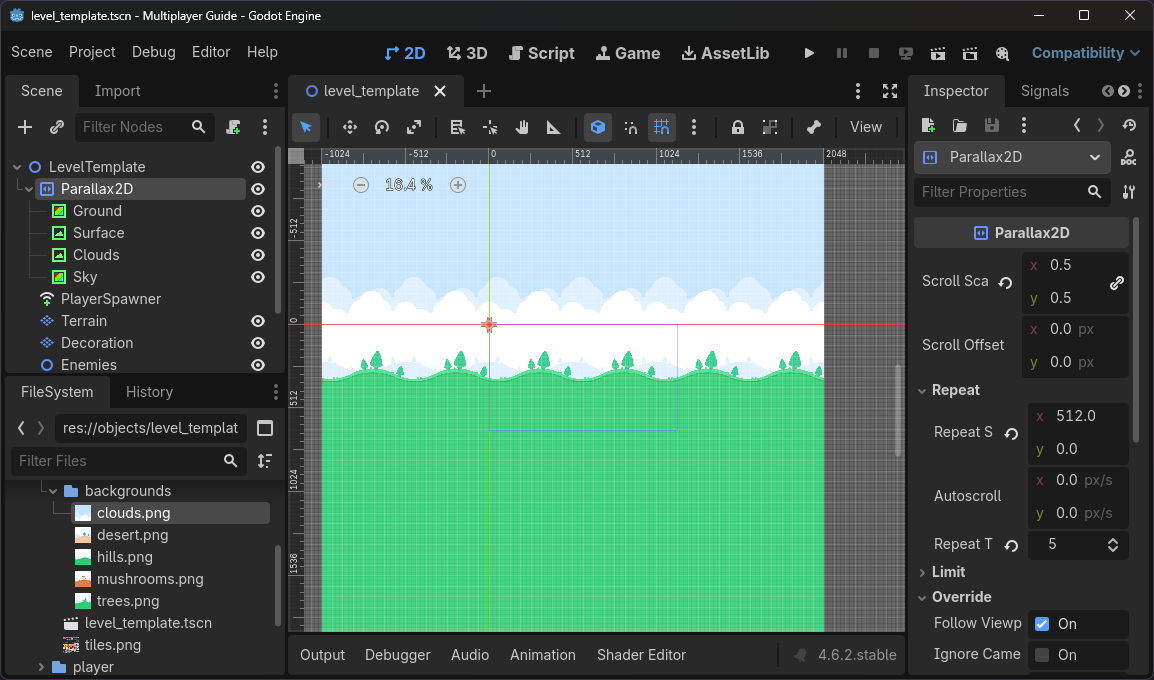Activate the Scale Mode tool
Image resolution: width=1154 pixels, height=680 pixels.
(414, 127)
